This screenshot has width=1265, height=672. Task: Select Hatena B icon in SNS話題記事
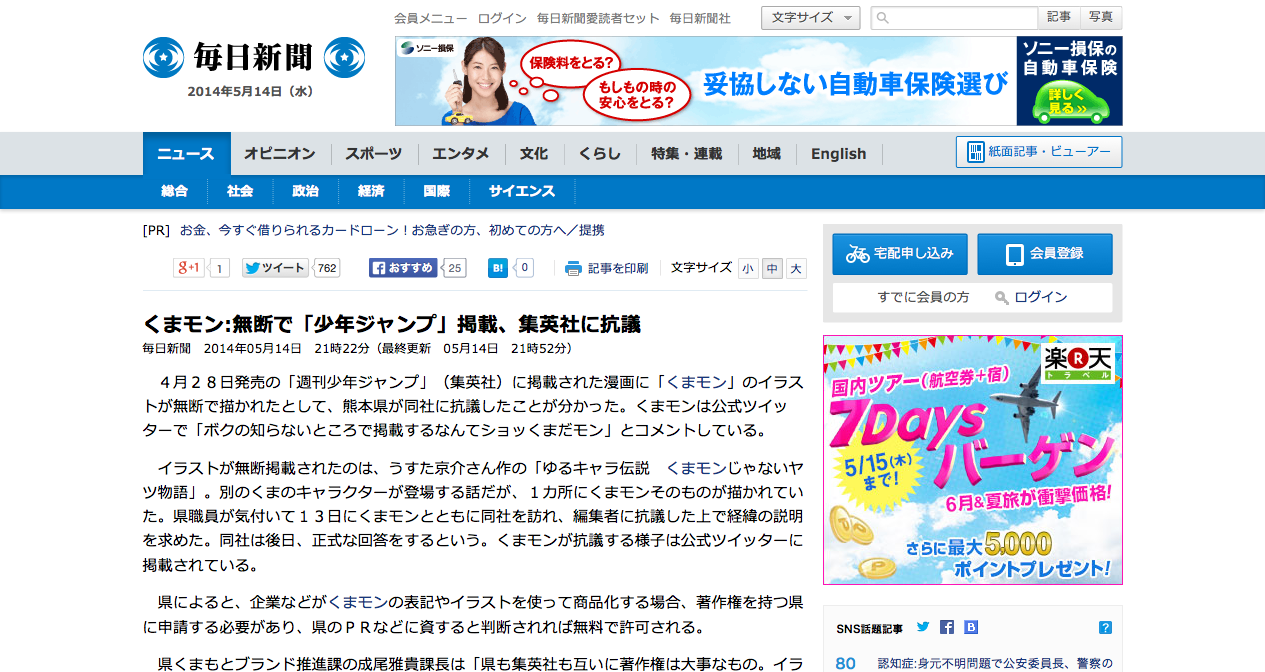pos(971,628)
